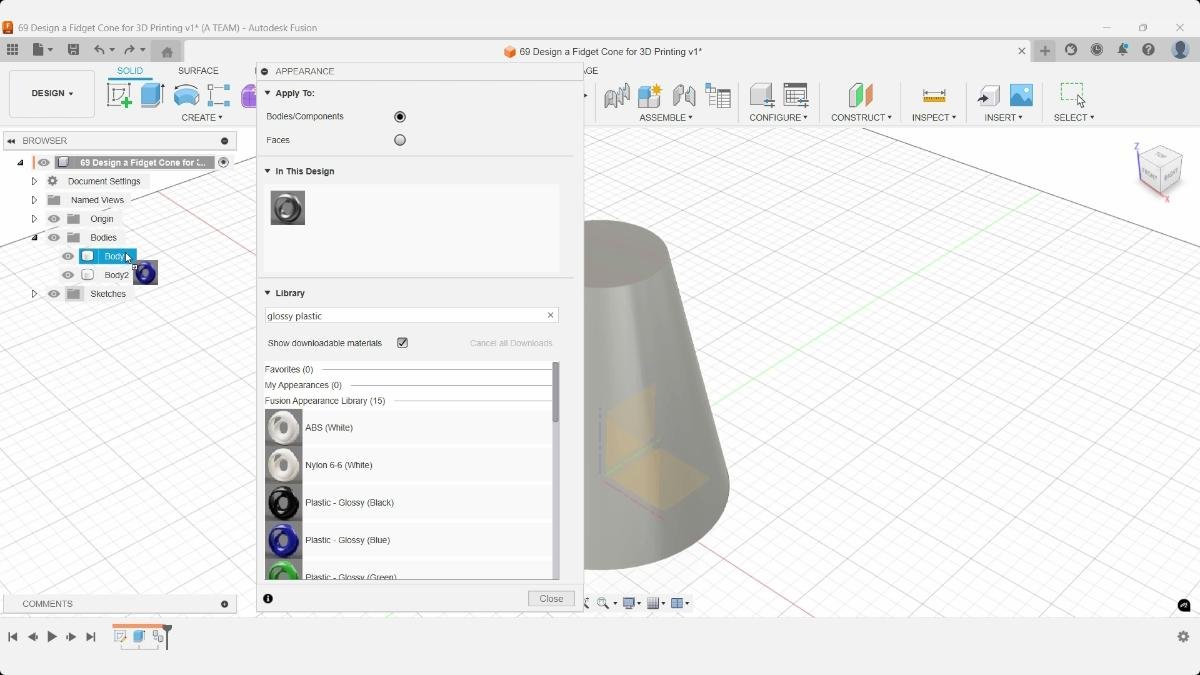Click the Configure Model icon
This screenshot has width=1200, height=675.
point(762,95)
